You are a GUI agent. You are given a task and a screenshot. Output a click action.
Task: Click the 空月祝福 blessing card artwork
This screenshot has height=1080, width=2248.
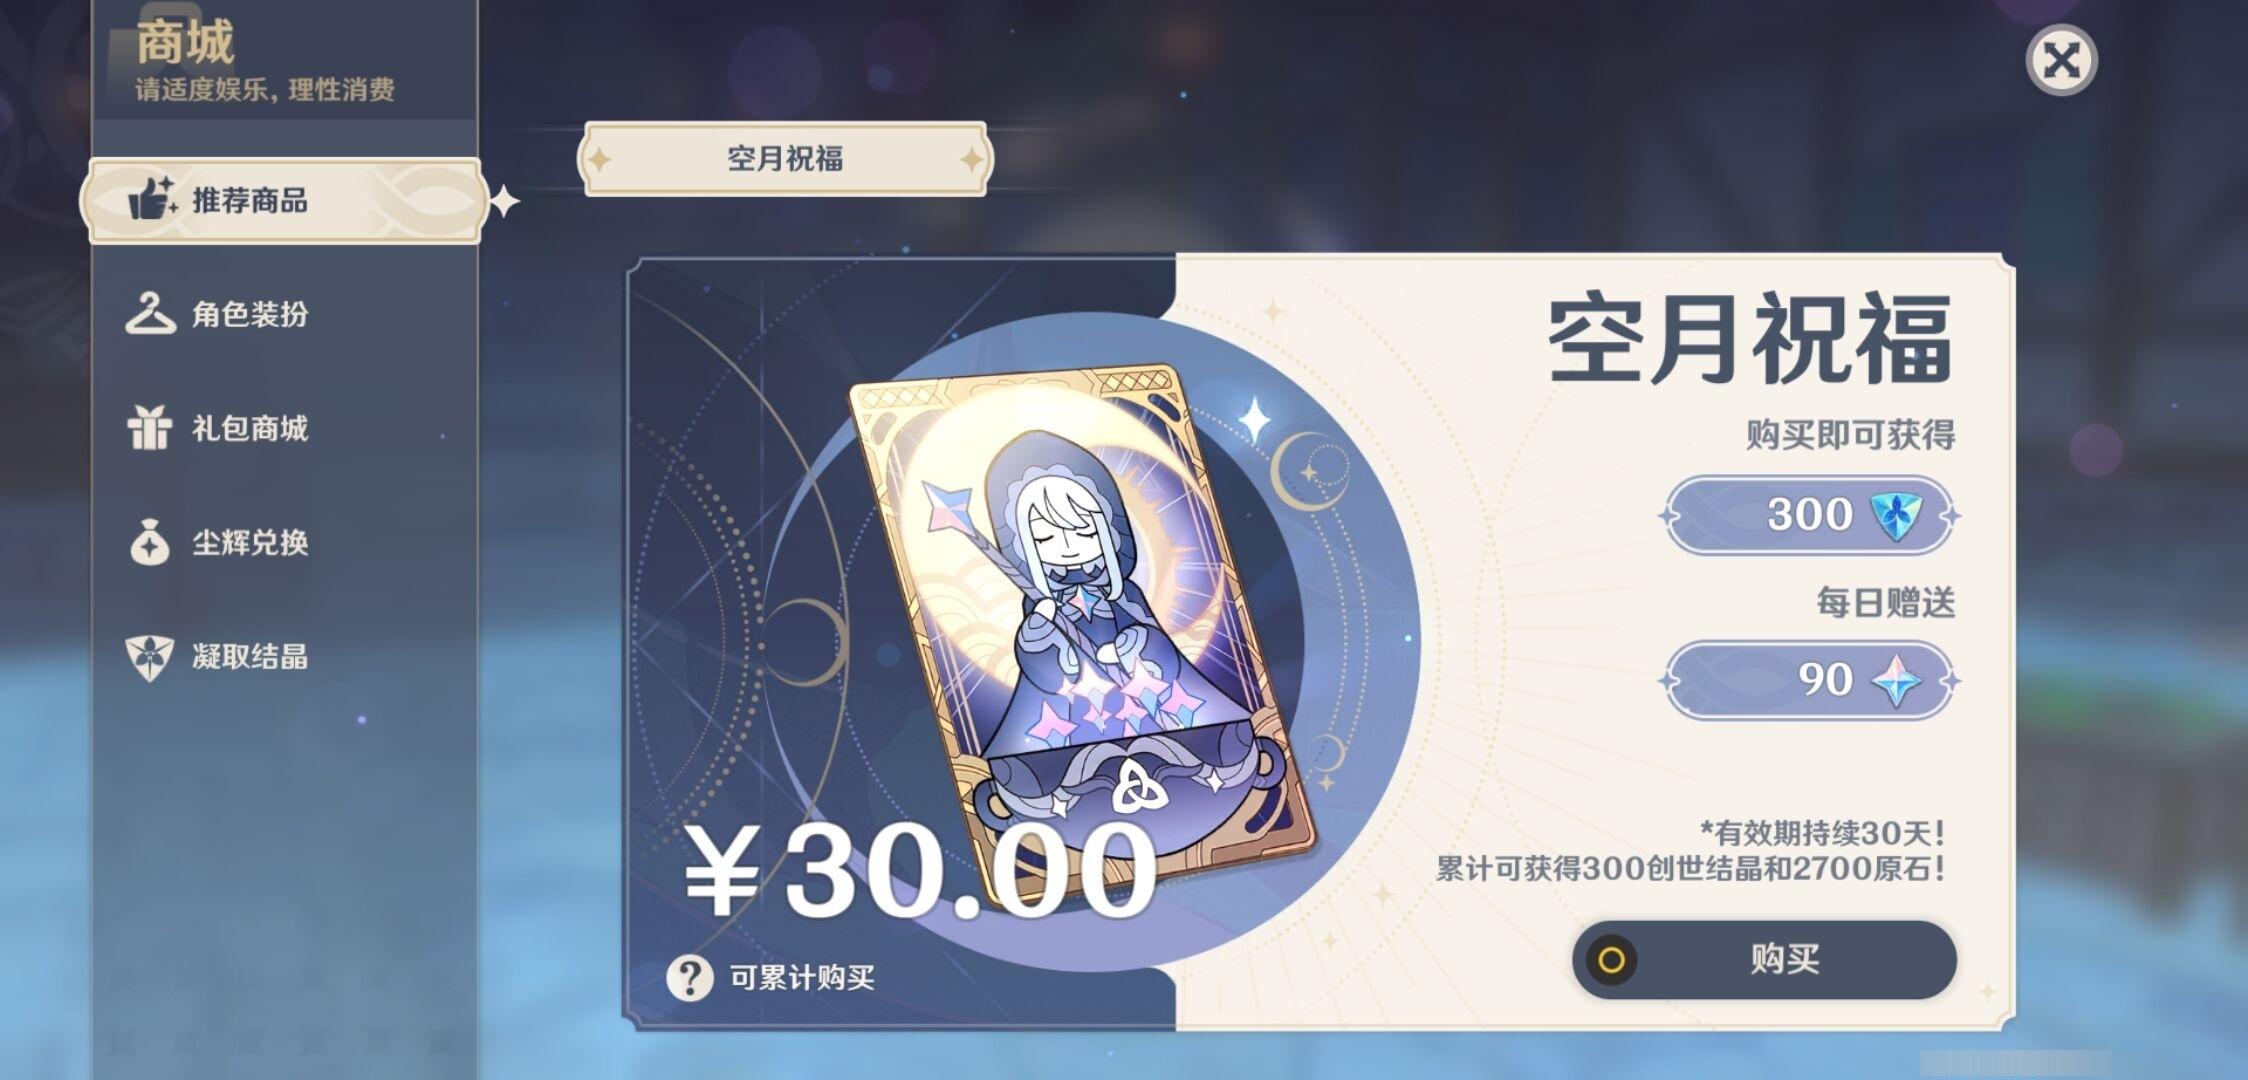(1080, 635)
